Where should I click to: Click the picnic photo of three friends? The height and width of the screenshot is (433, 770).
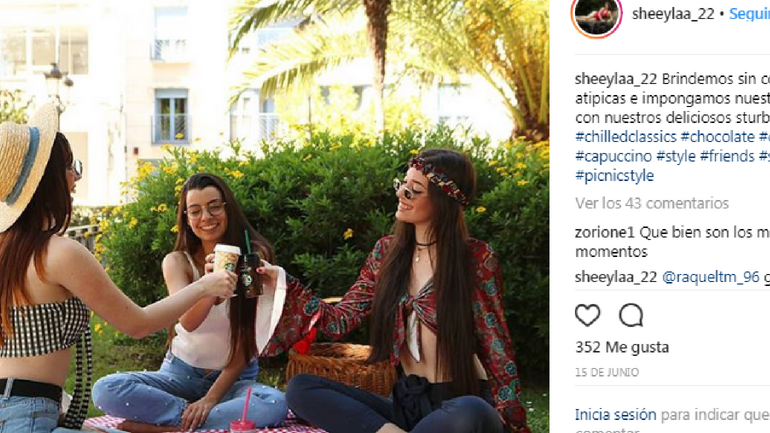click(x=275, y=216)
